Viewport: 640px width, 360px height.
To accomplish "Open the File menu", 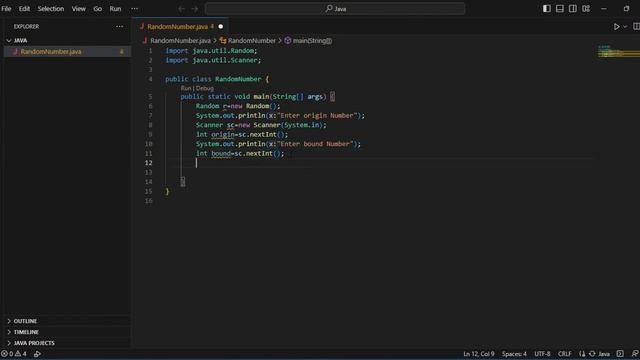I will [6, 9].
